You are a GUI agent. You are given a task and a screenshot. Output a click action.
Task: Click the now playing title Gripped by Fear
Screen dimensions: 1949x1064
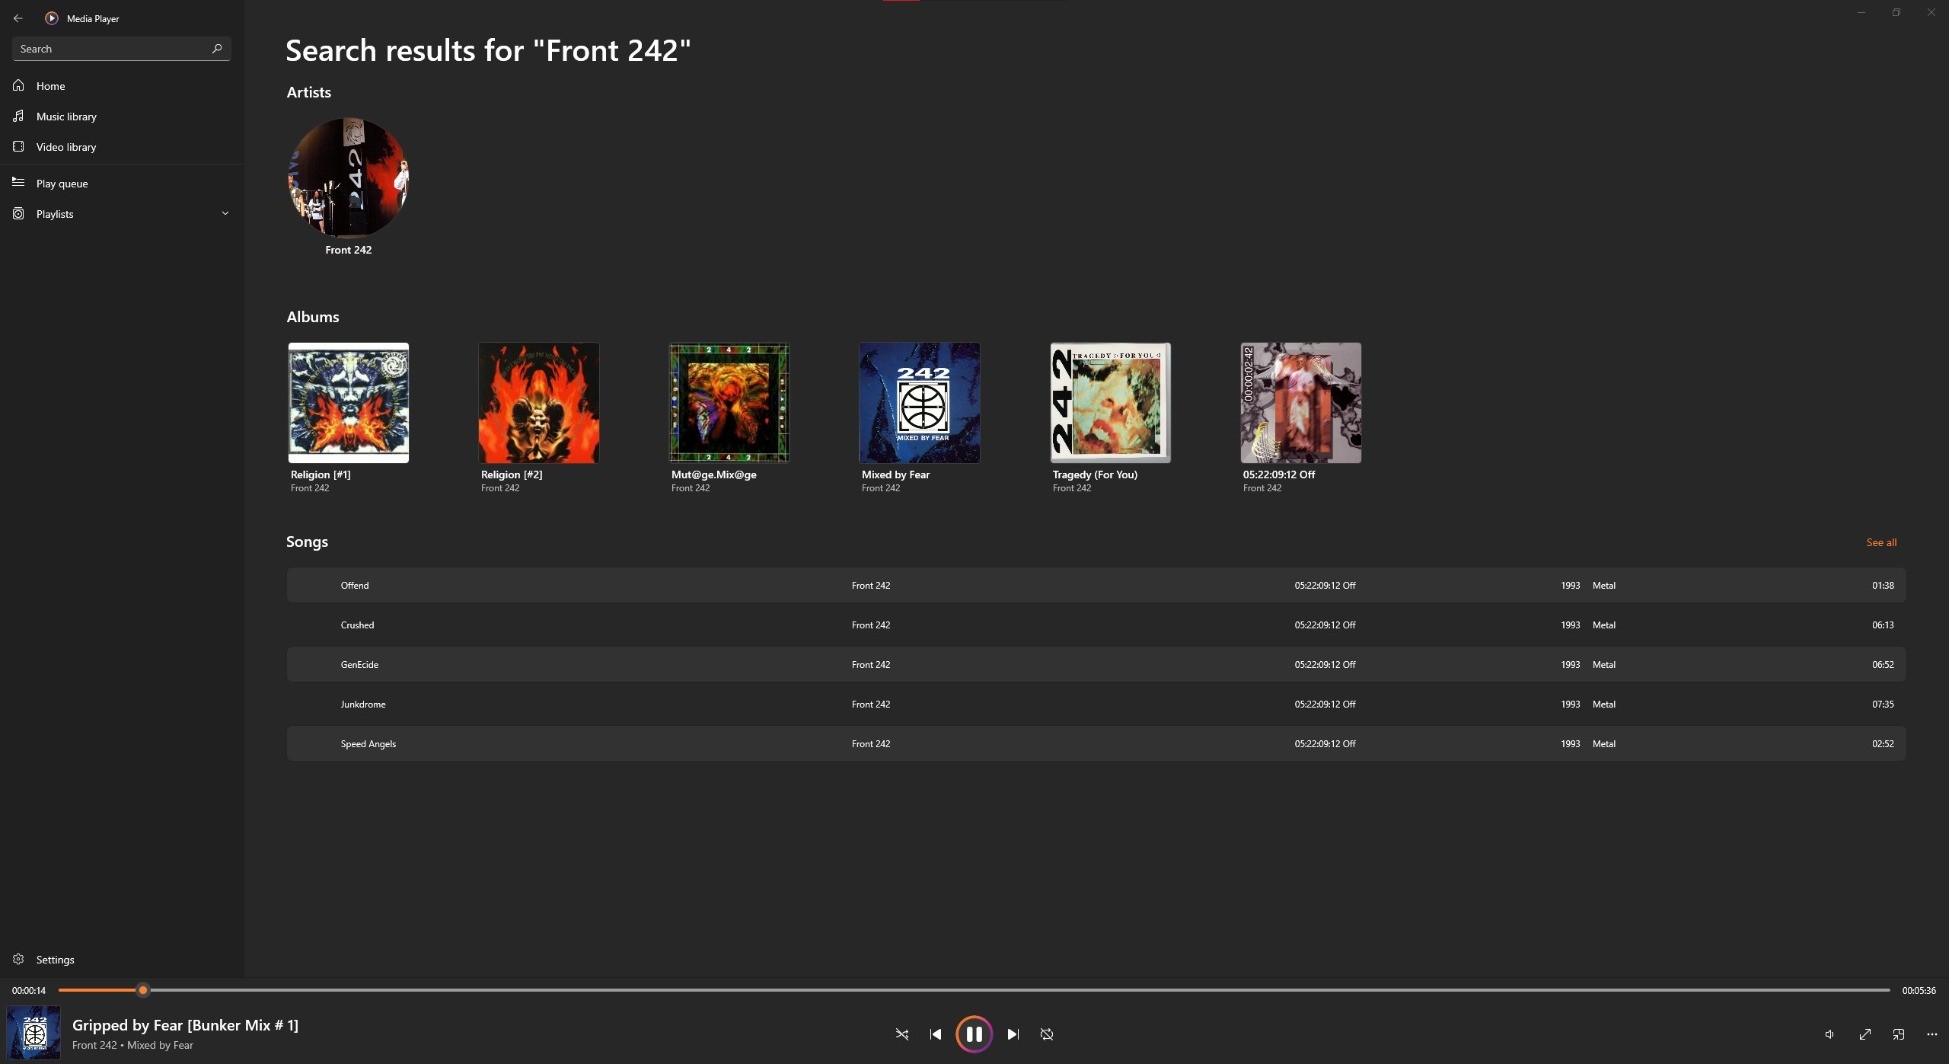(x=185, y=1025)
